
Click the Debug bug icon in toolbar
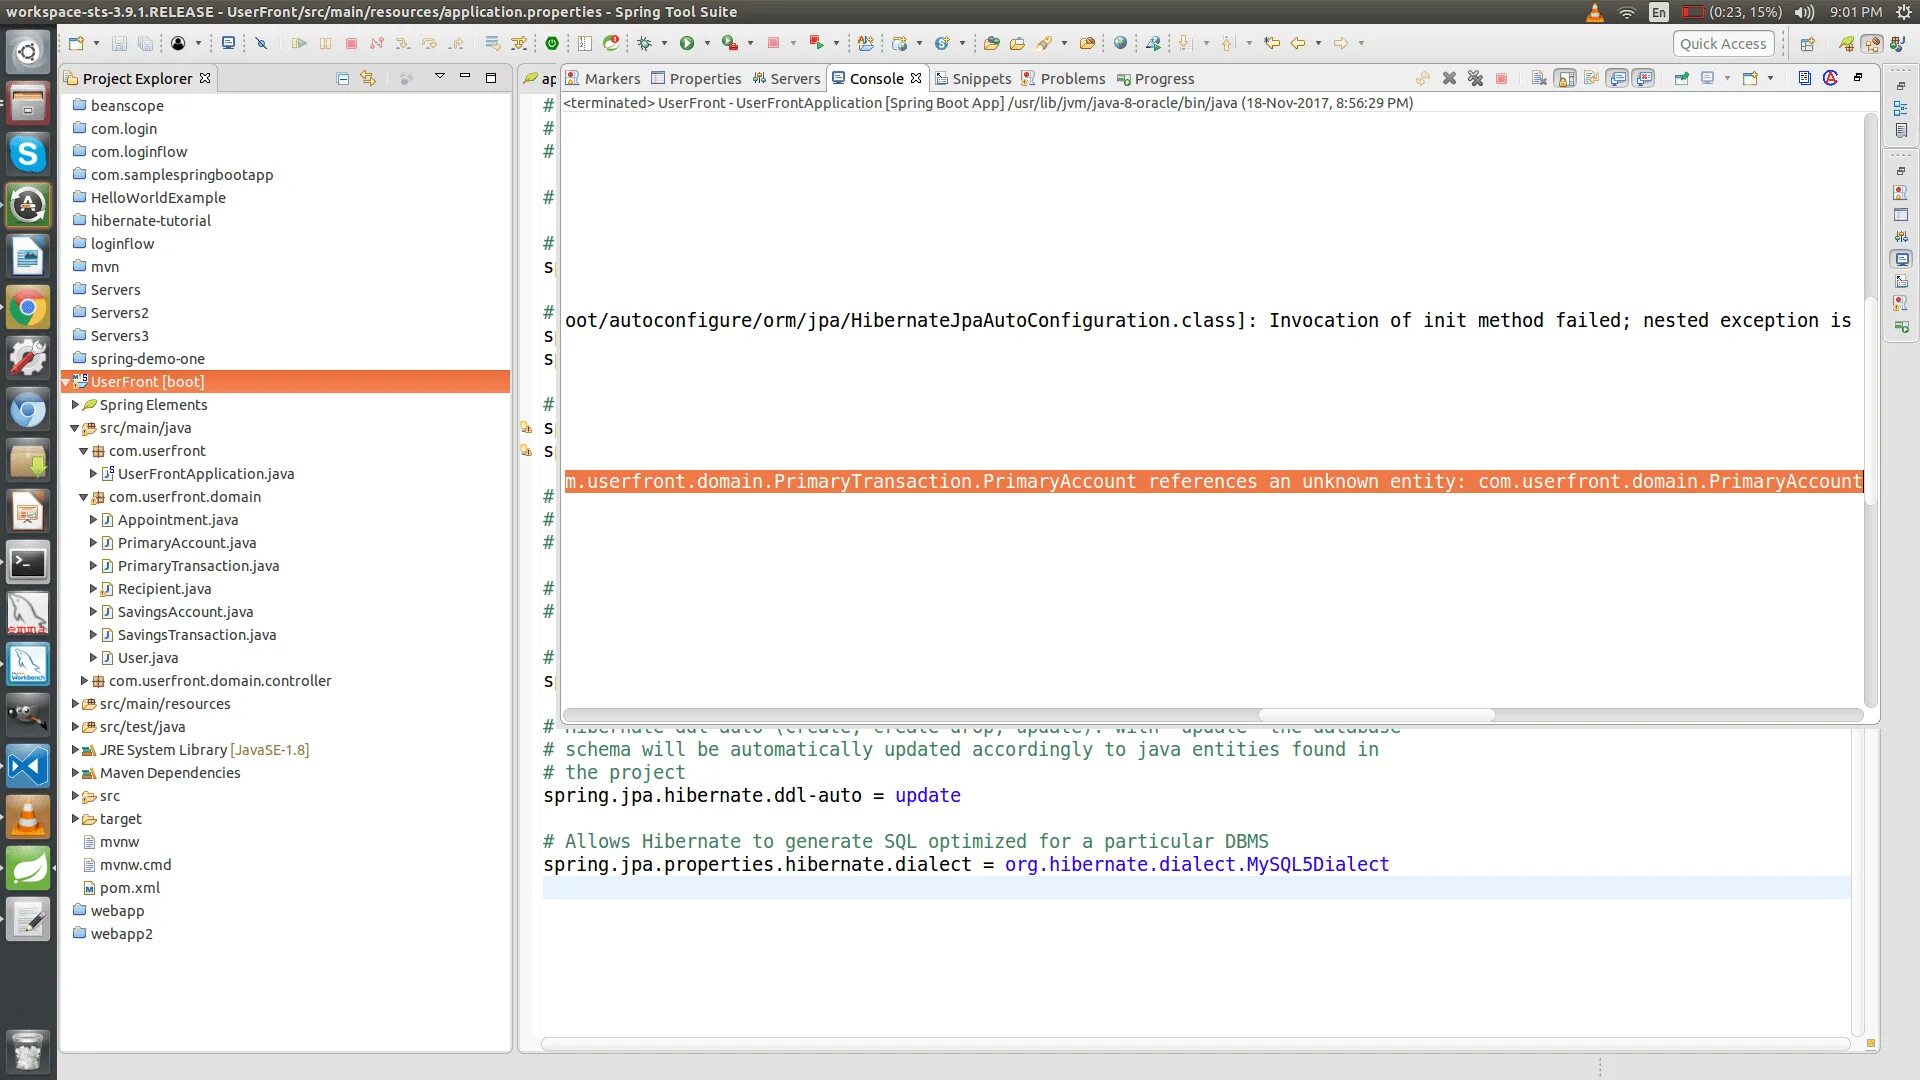[x=645, y=43]
